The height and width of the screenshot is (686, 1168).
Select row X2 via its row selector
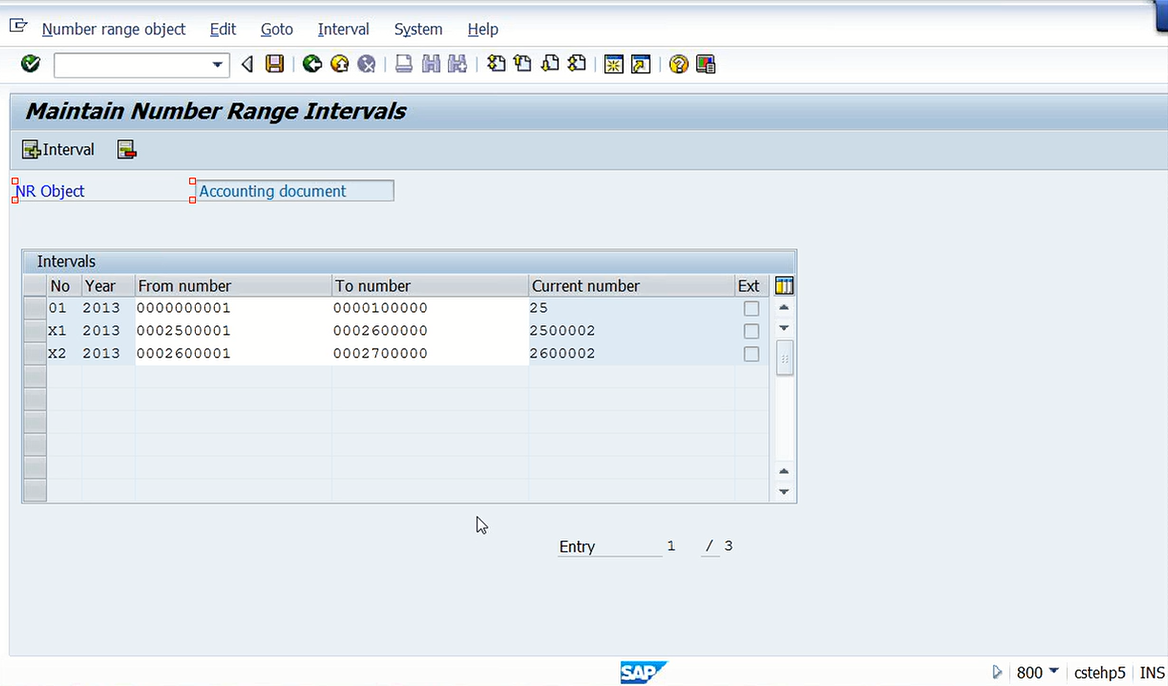click(35, 354)
